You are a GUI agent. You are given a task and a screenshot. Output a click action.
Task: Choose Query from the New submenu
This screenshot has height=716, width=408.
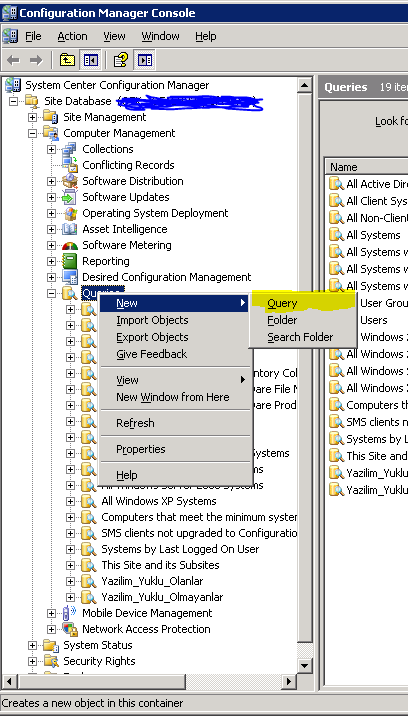pos(303,303)
